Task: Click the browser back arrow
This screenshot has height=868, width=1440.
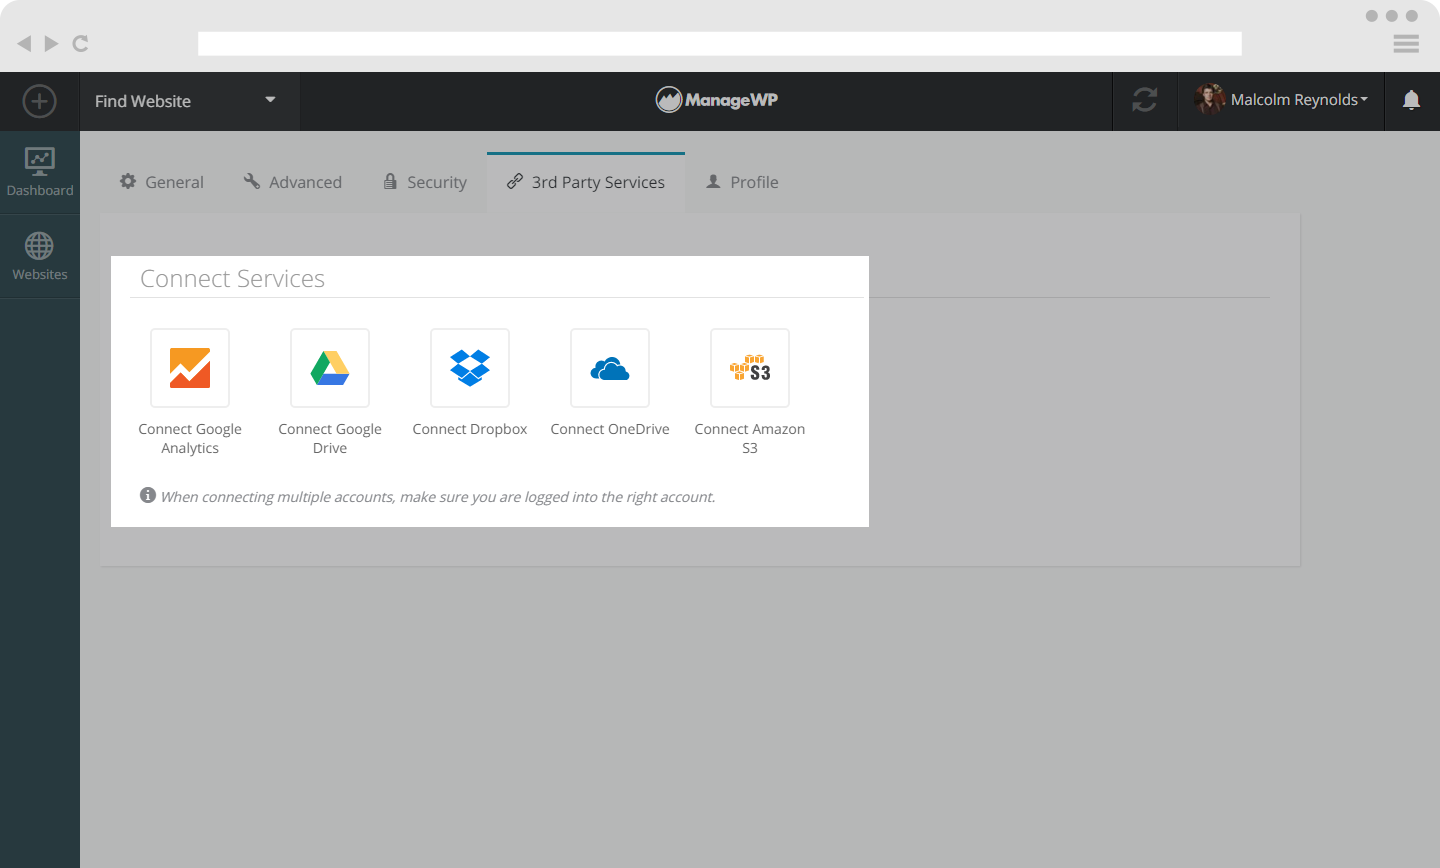Action: [24, 43]
